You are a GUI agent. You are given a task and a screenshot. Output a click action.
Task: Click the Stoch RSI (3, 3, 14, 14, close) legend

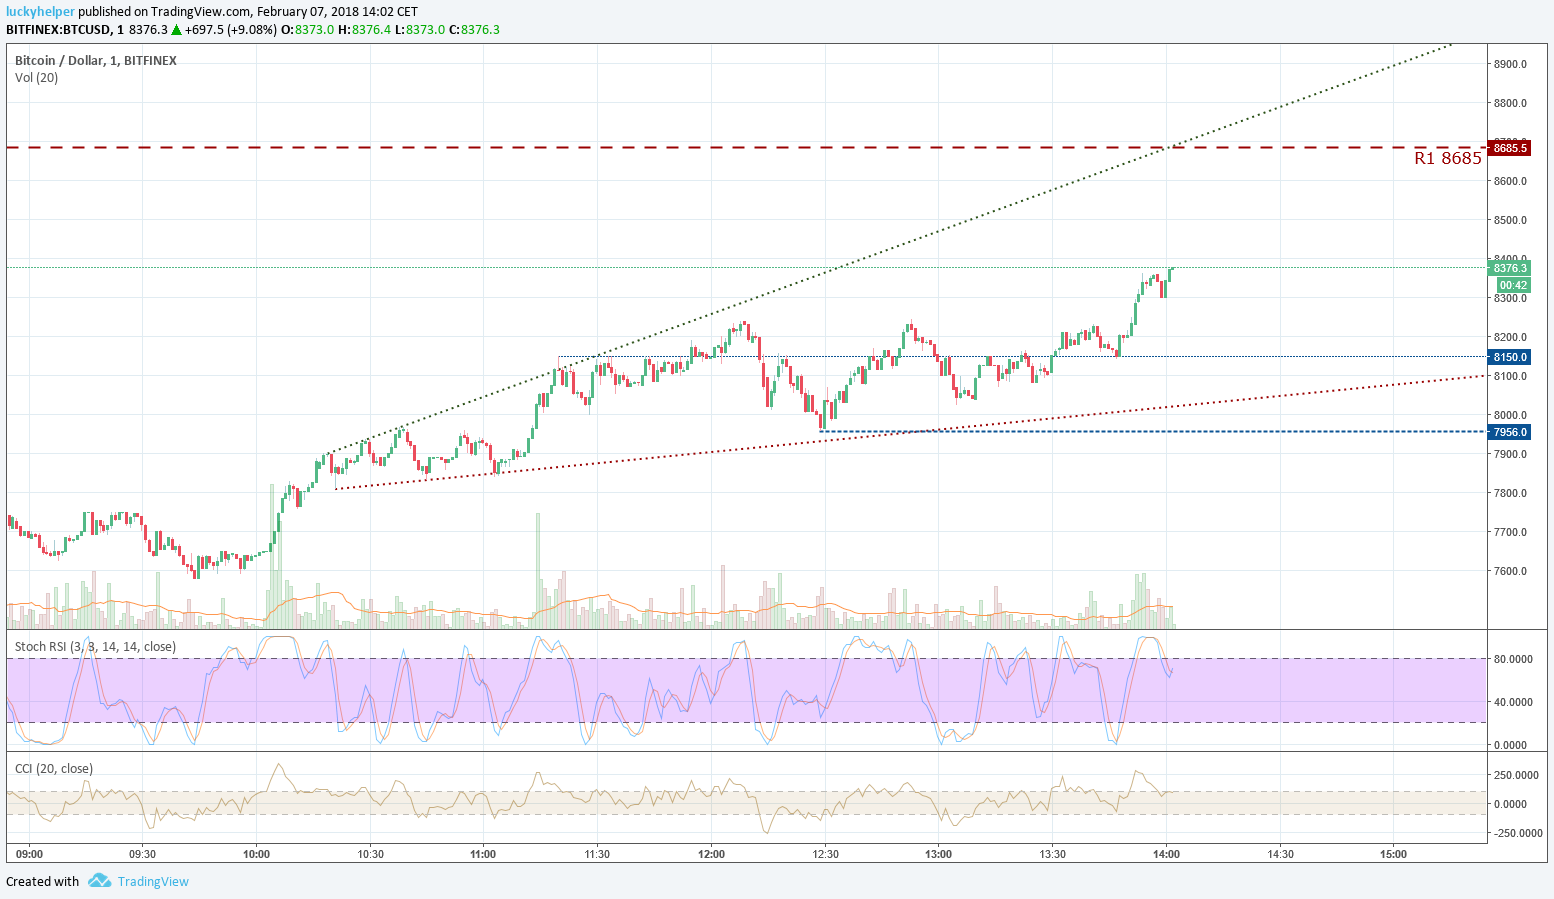(x=96, y=647)
